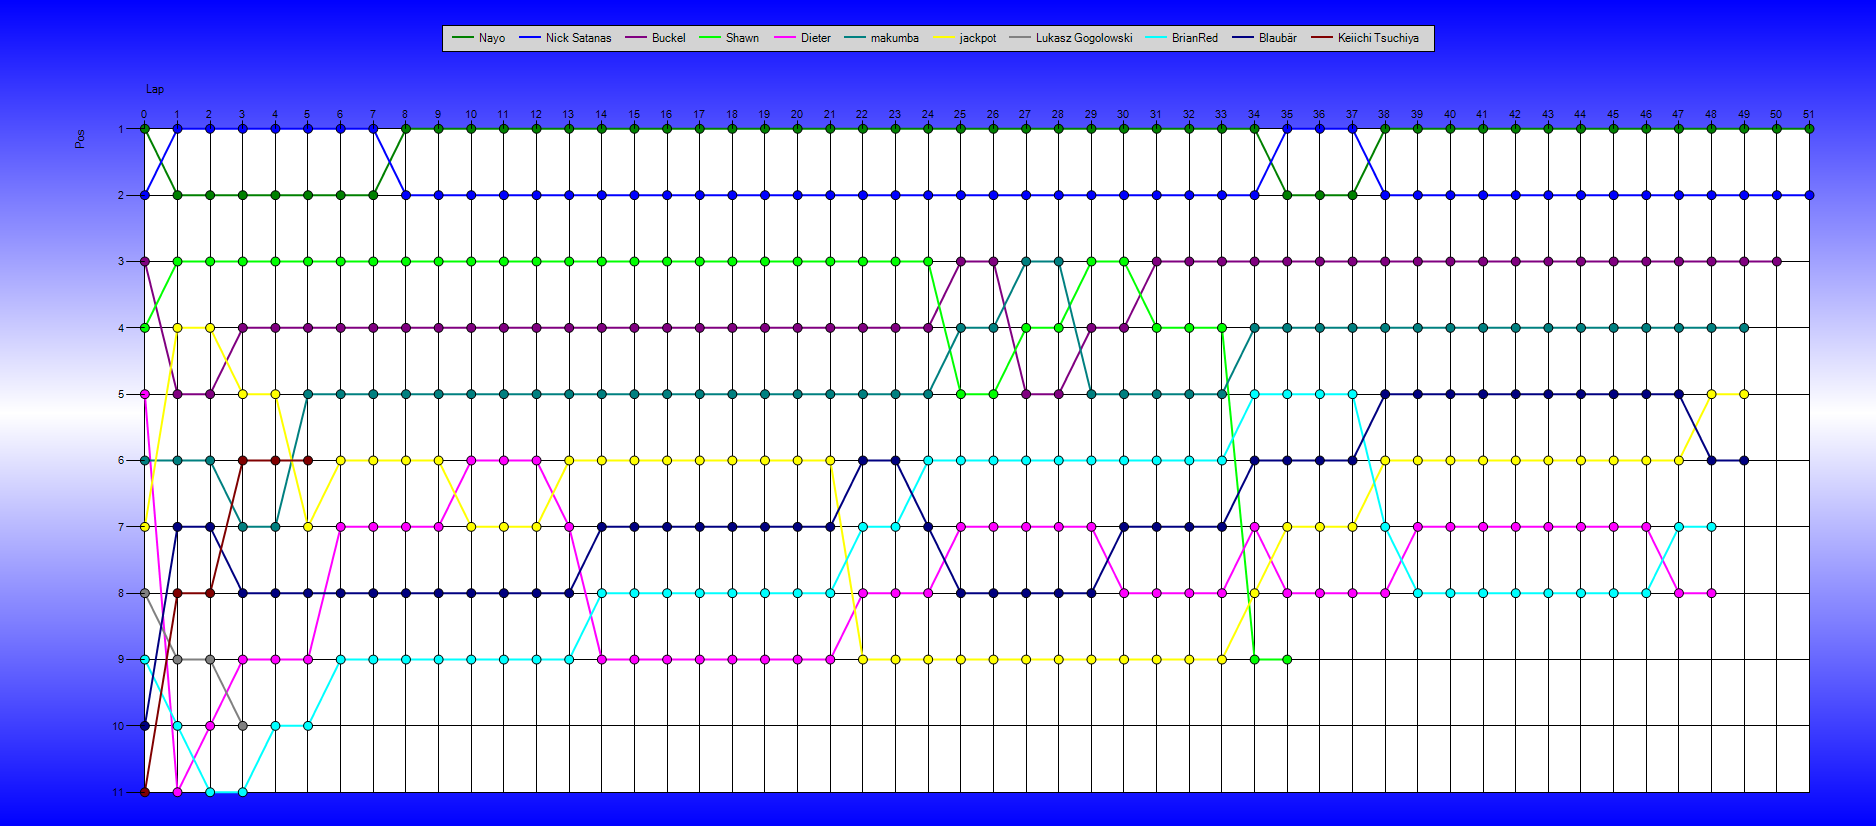Click the Lap axis title
Image resolution: width=1876 pixels, height=826 pixels.
(x=155, y=89)
